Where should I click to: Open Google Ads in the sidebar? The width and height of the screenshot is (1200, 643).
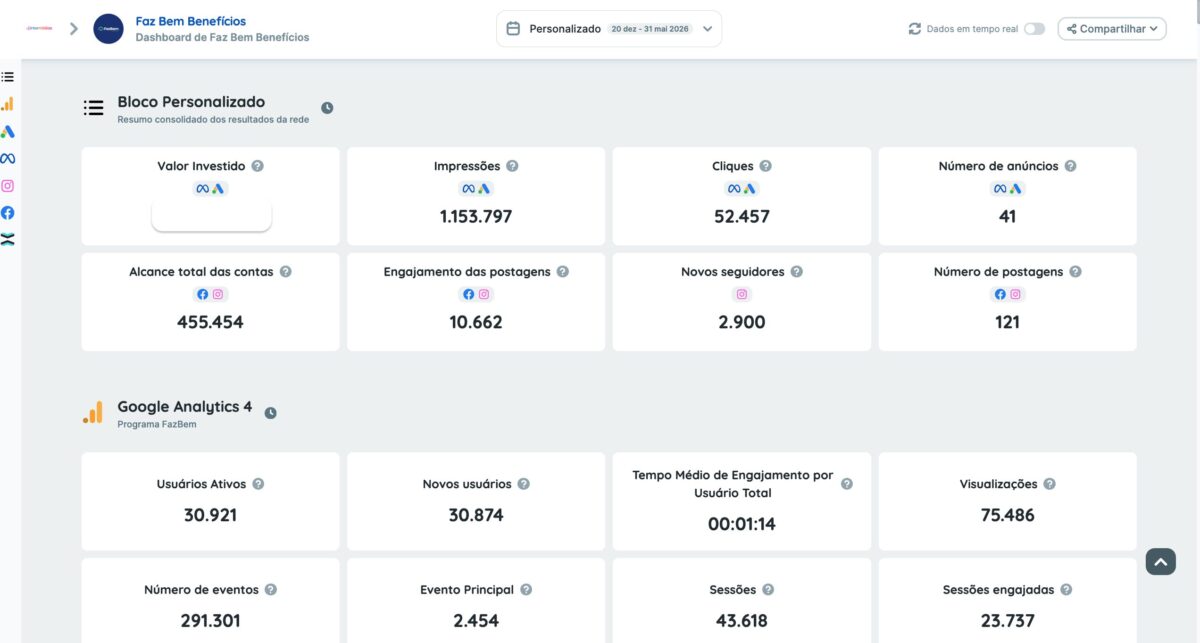[8, 131]
